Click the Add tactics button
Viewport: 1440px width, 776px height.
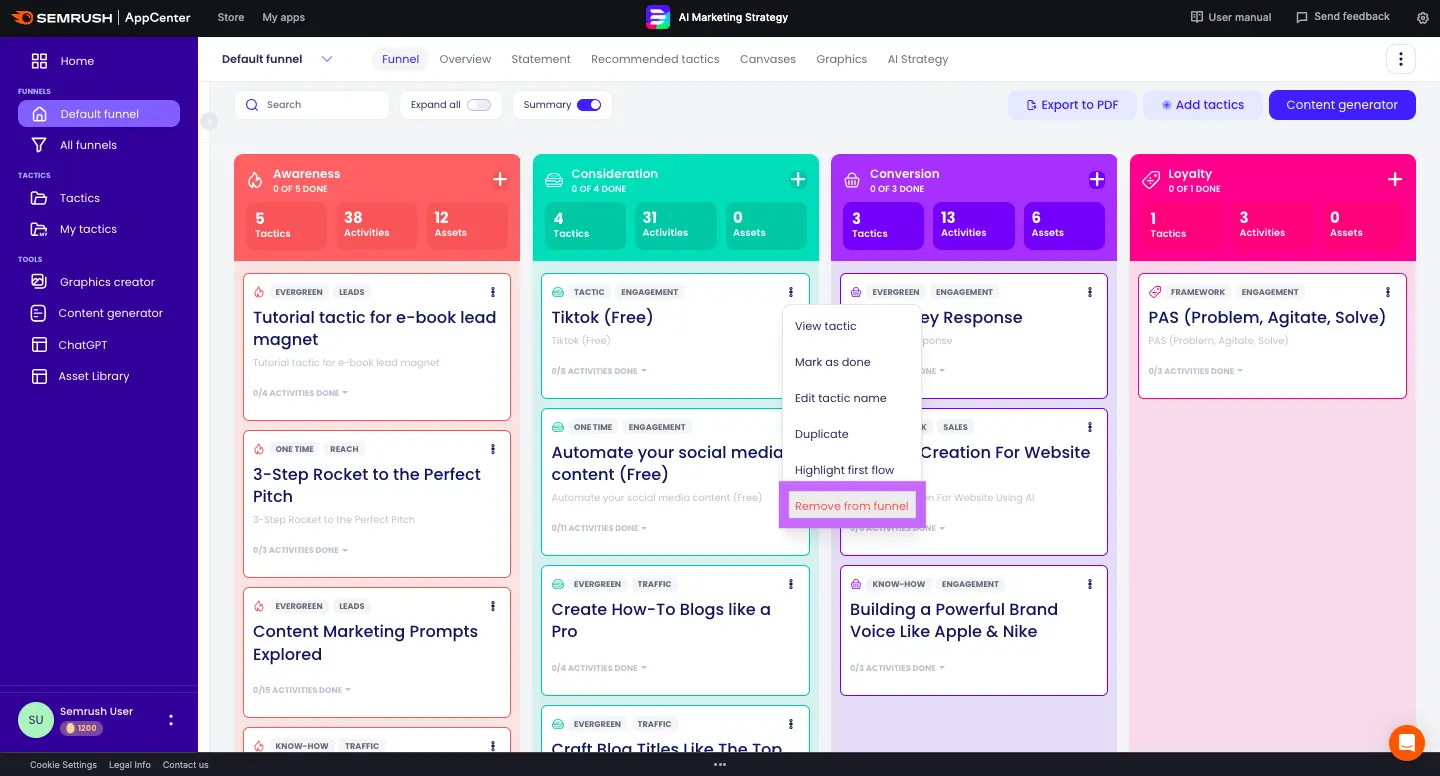1201,105
